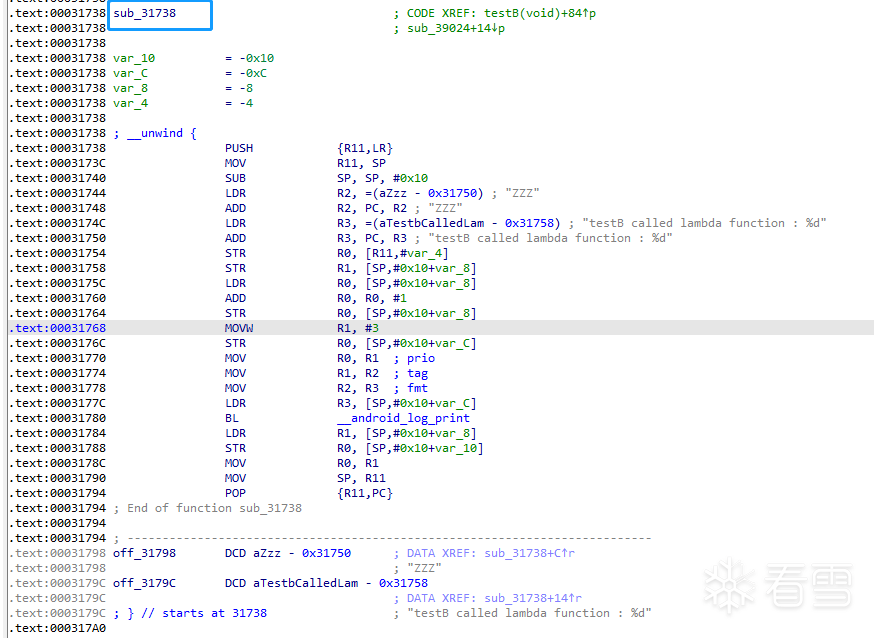This screenshot has width=874, height=638.
Task: Click var_C in STR R0 at 0003176C
Action: 452,344
